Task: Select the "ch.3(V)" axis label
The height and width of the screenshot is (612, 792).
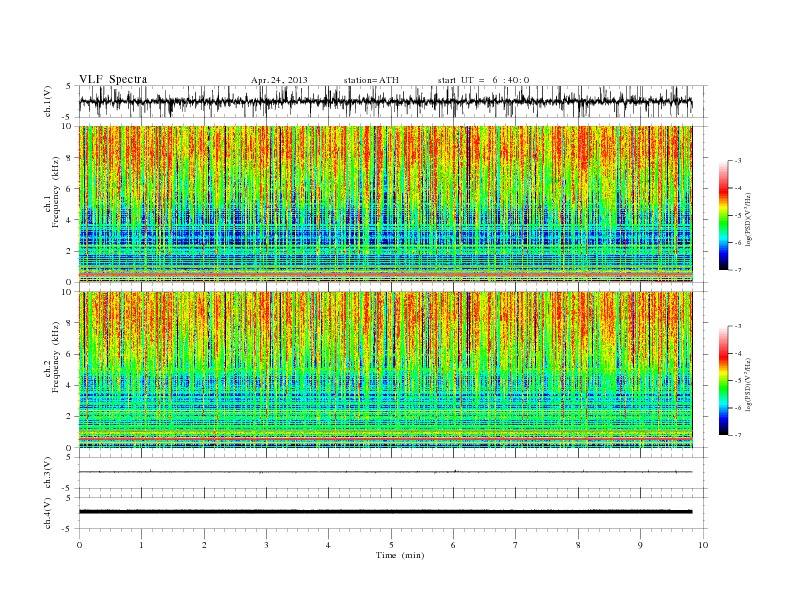Action: [x=48, y=473]
